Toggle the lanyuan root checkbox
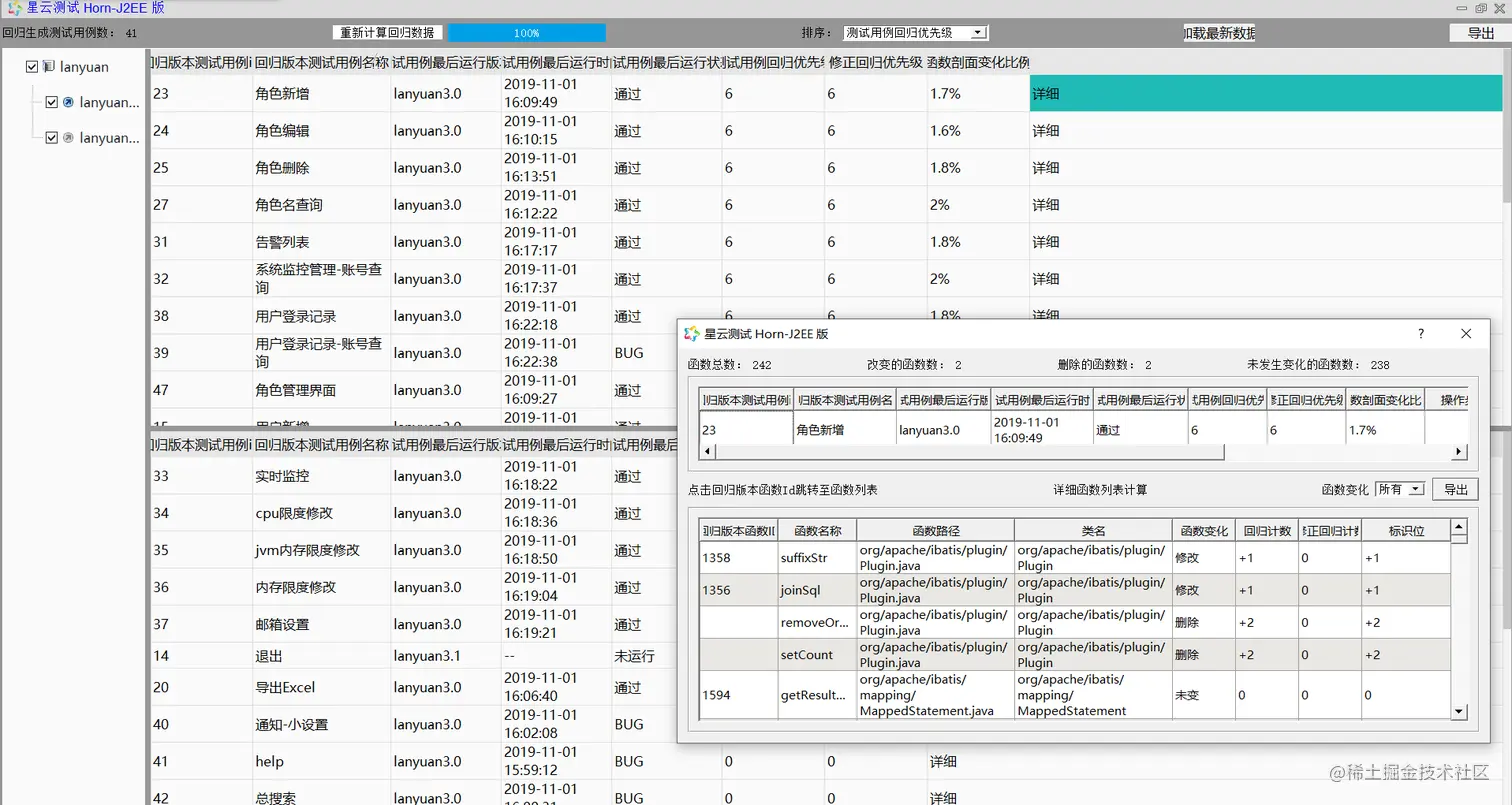Image resolution: width=1512 pixels, height=805 pixels. [x=32, y=67]
